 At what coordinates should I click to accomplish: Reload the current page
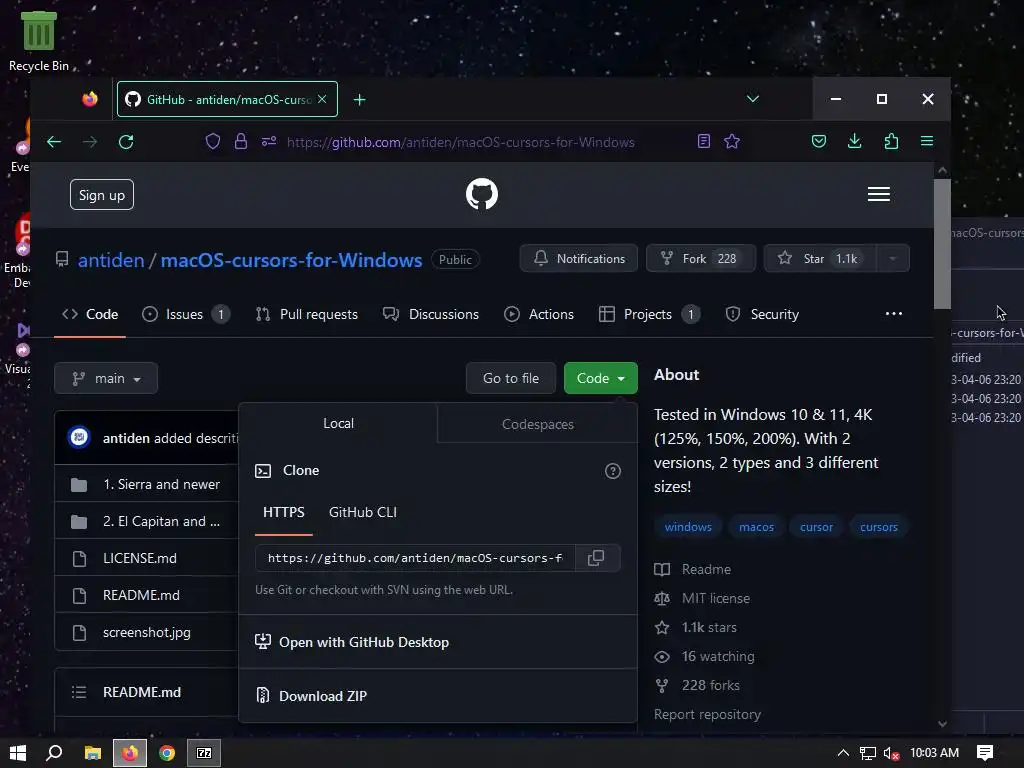tap(126, 142)
